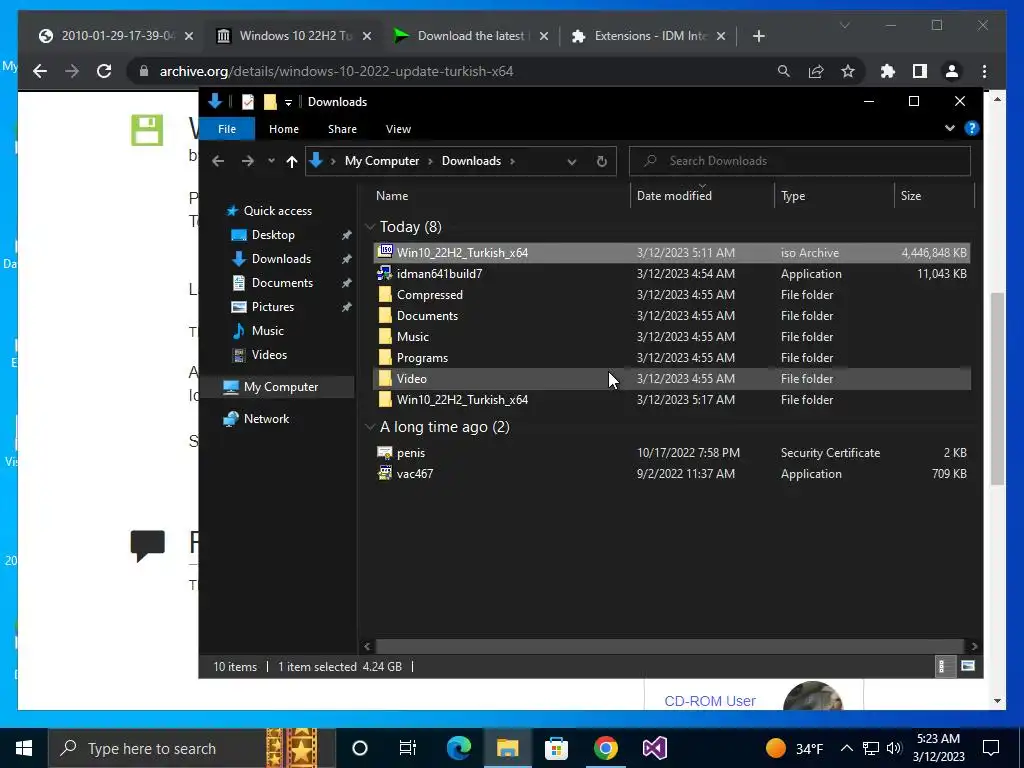Open Microsoft Store from taskbar
Screen dimensions: 1024x768
point(556,748)
